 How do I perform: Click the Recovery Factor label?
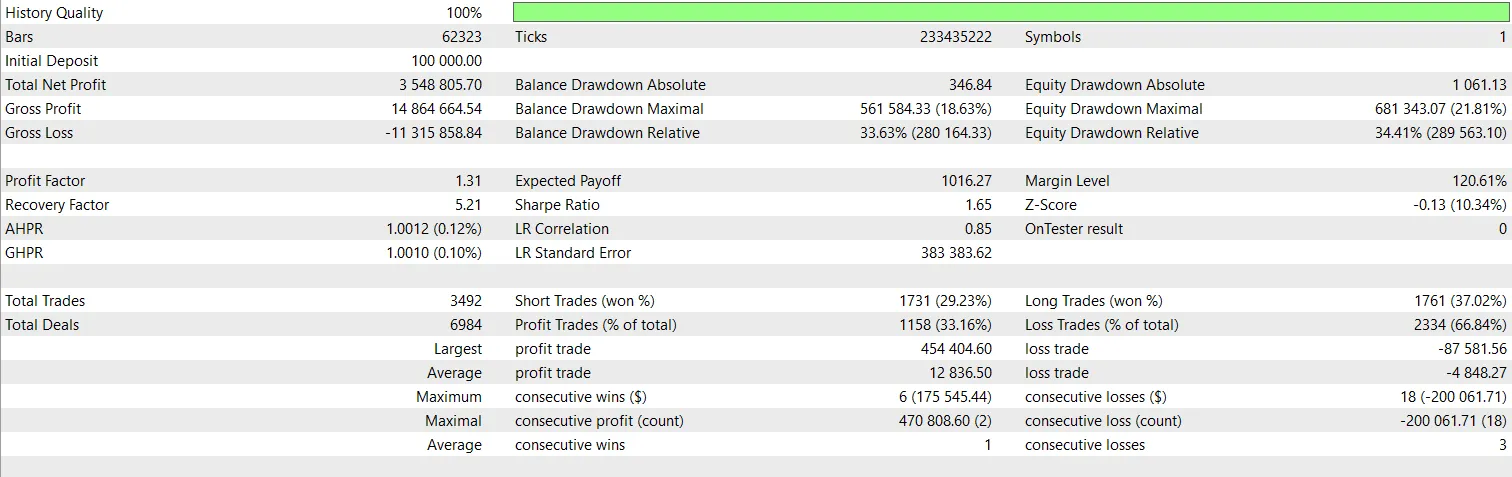pos(57,205)
